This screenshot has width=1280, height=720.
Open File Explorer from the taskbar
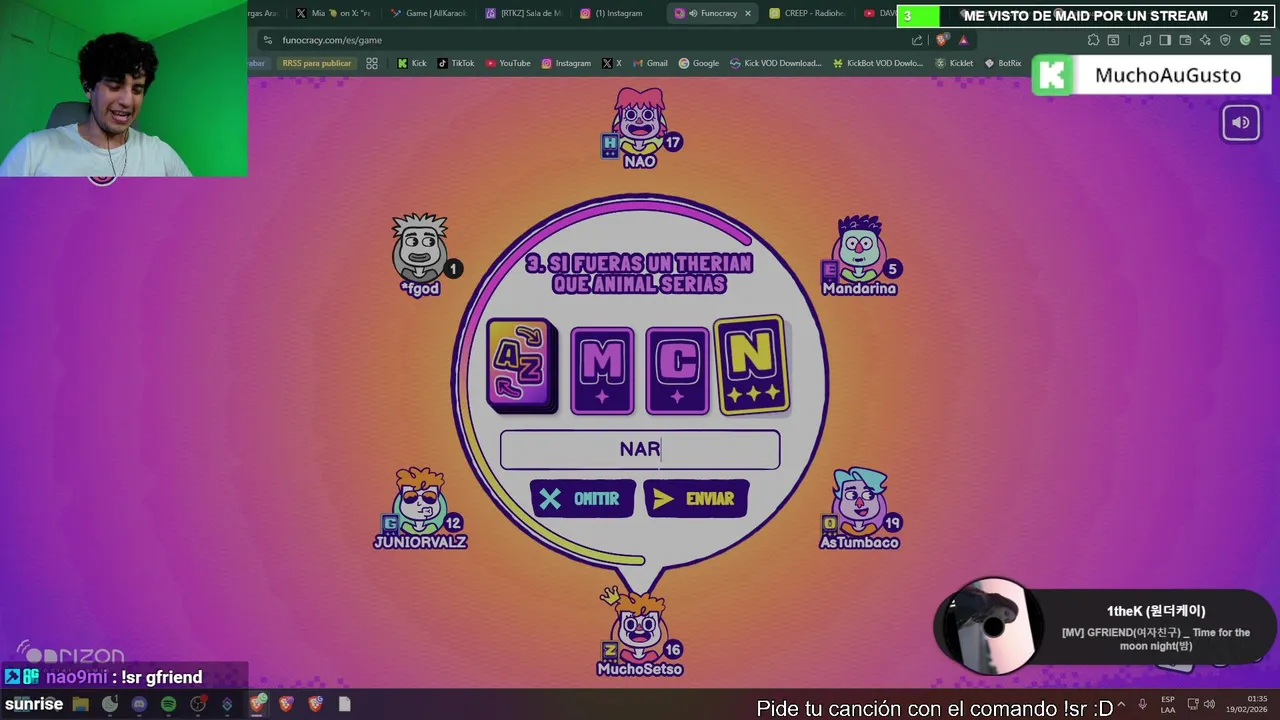click(80, 704)
